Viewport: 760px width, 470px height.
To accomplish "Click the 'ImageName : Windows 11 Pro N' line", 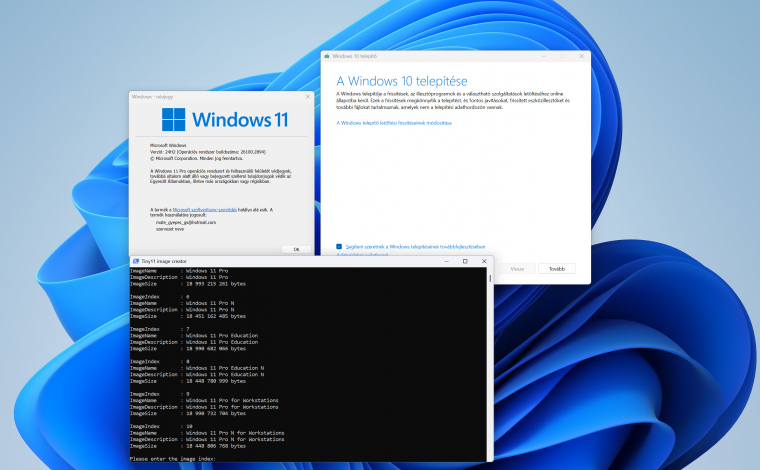I will click(x=182, y=303).
